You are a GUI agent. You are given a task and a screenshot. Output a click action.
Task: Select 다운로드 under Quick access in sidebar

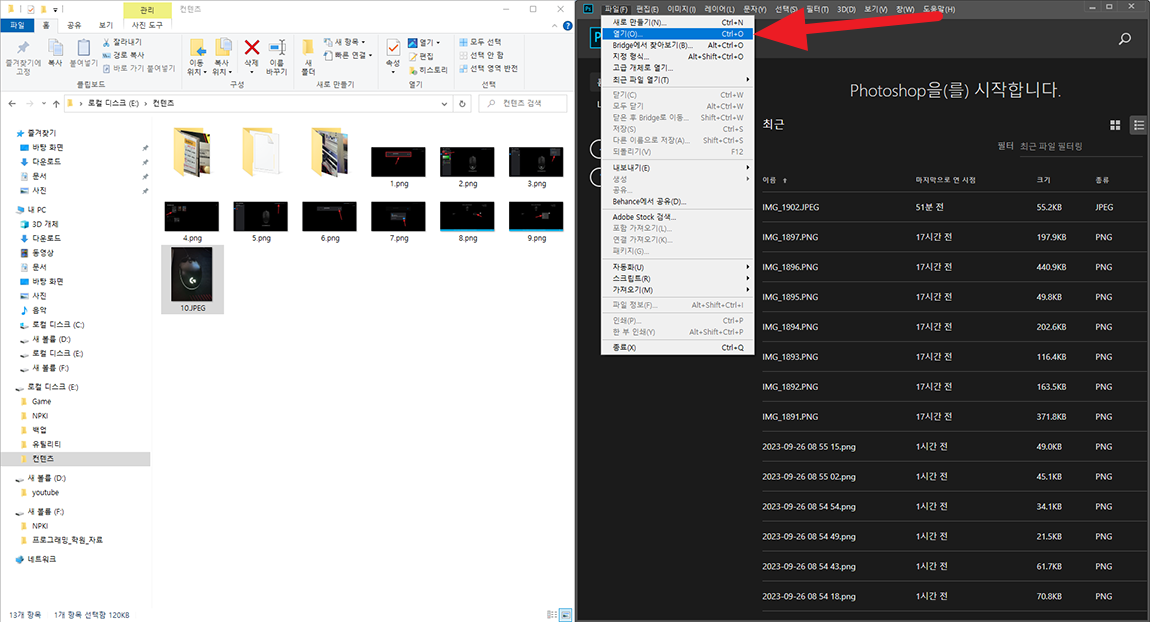46,162
